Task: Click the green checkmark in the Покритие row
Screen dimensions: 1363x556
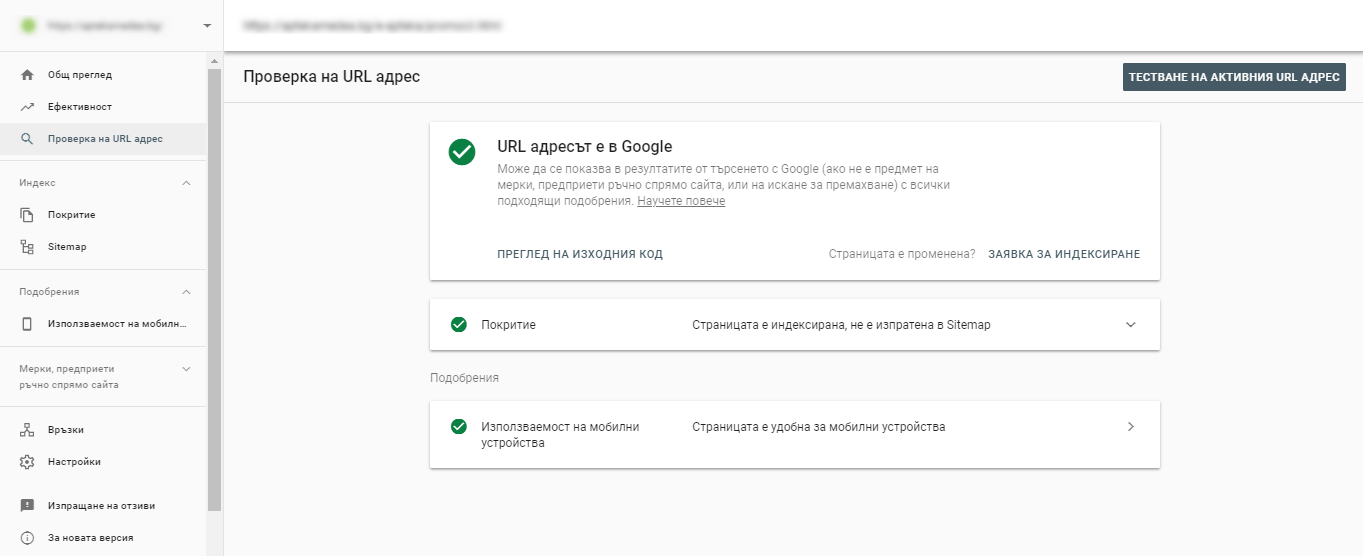Action: tap(459, 325)
